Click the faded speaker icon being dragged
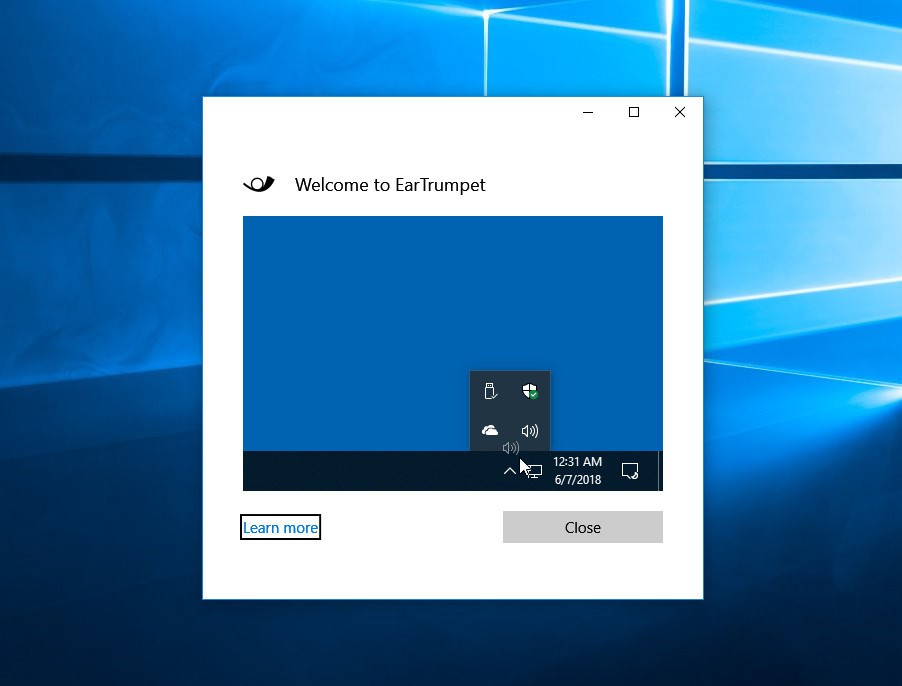 coord(511,447)
